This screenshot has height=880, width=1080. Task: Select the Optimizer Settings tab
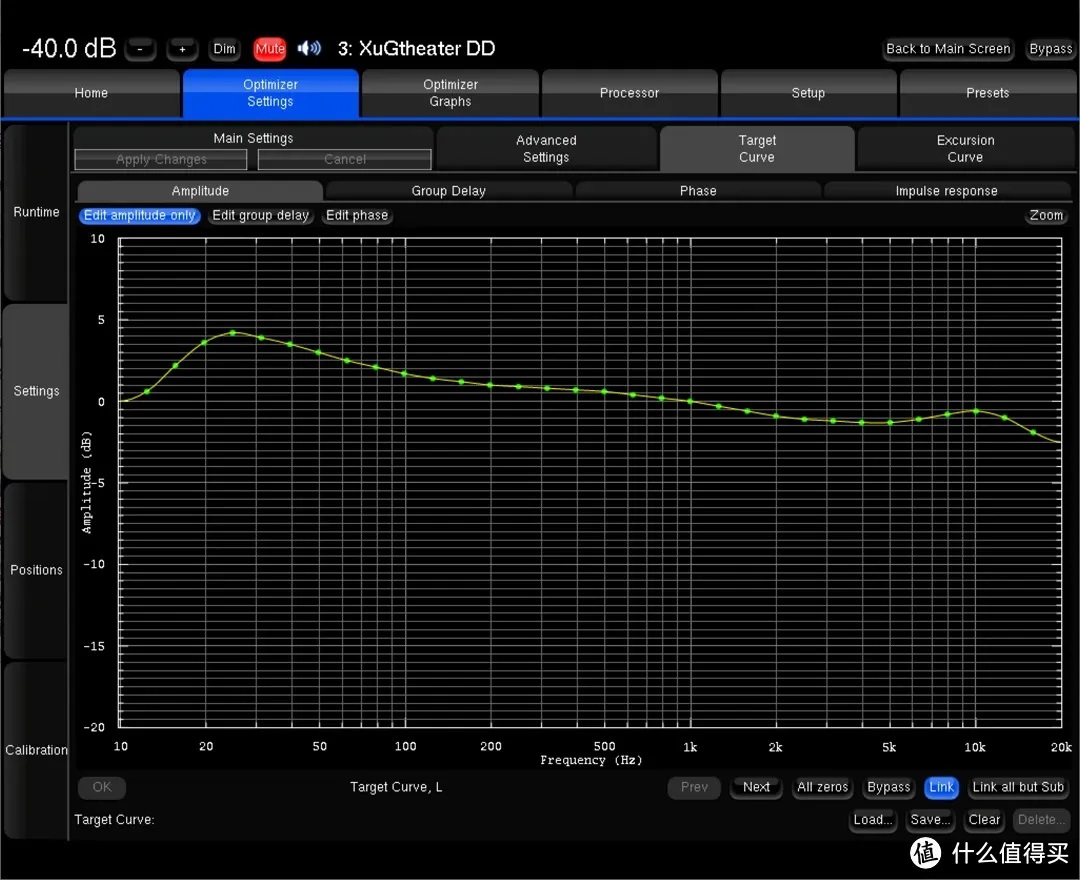[270, 93]
